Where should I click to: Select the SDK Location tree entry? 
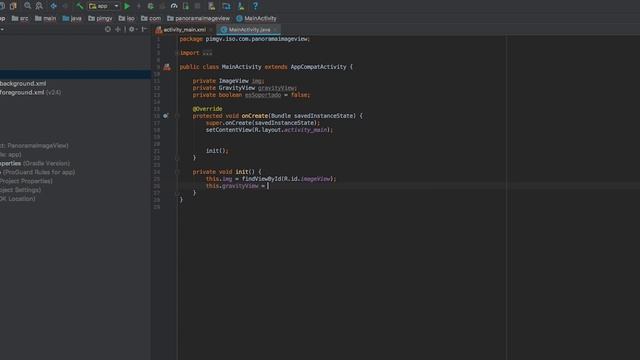(x=18, y=199)
